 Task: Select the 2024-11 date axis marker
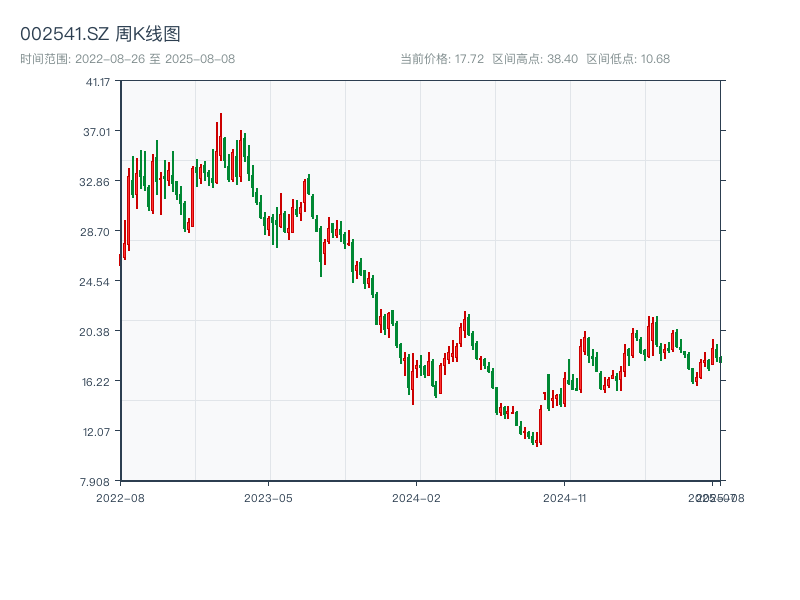[566, 497]
